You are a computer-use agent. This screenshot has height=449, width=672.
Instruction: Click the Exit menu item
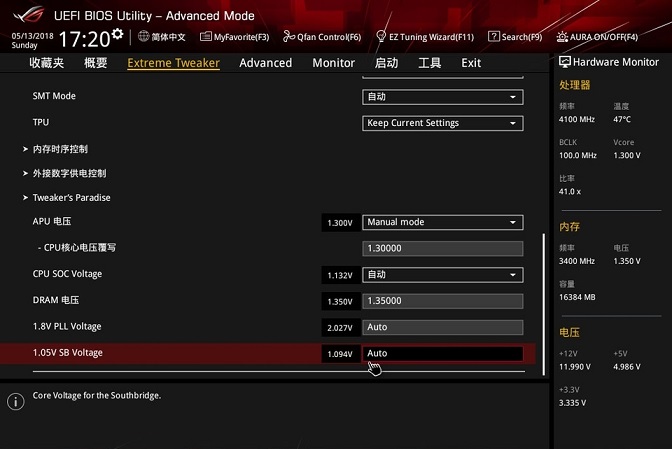click(471, 63)
